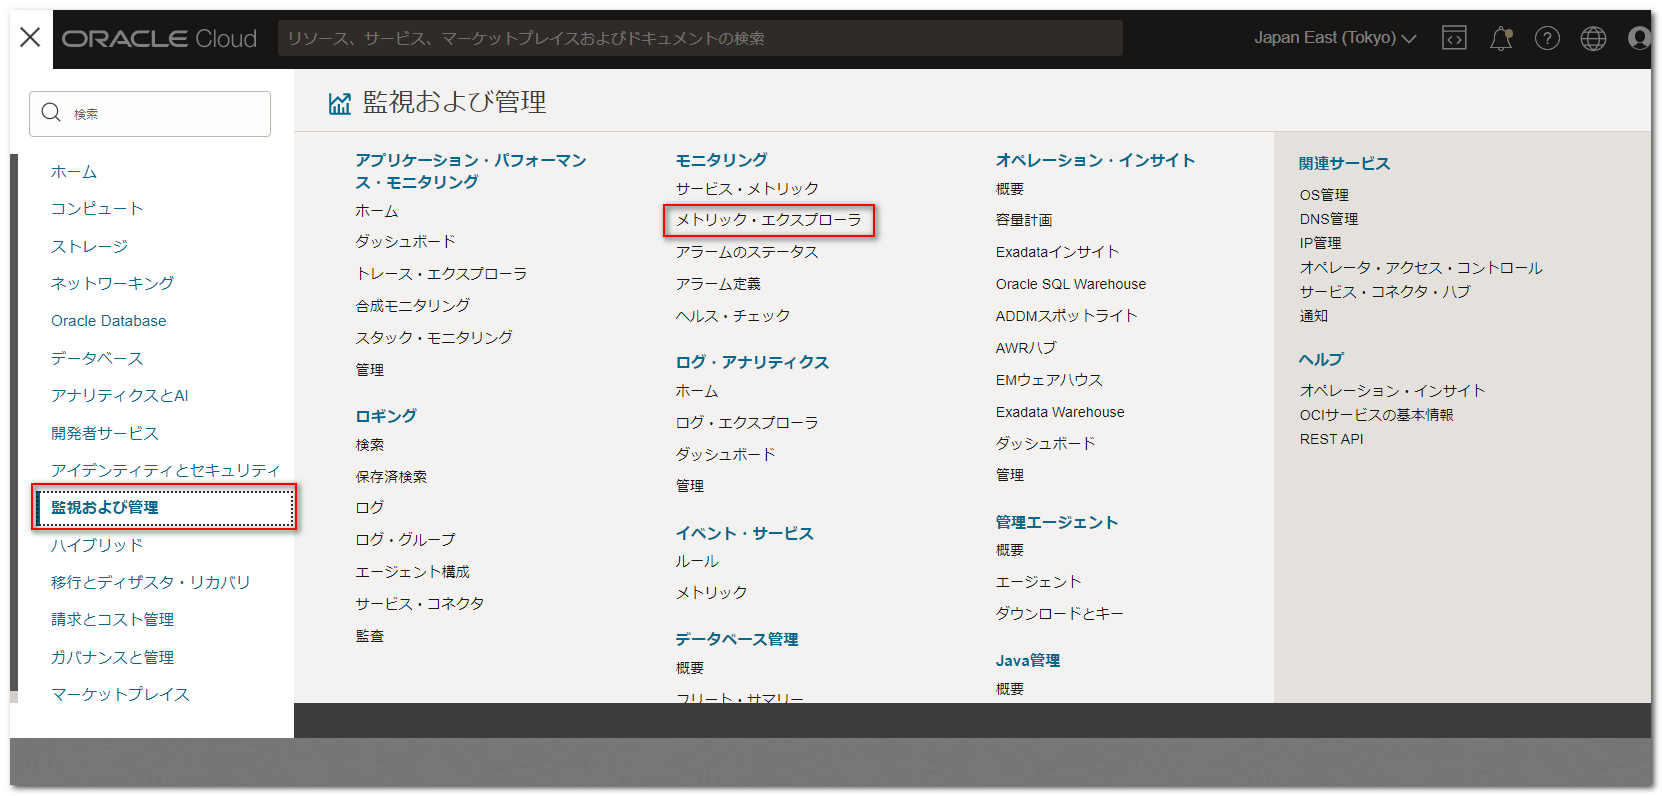
Task: Open DNS管理 related service link
Action: click(1329, 219)
